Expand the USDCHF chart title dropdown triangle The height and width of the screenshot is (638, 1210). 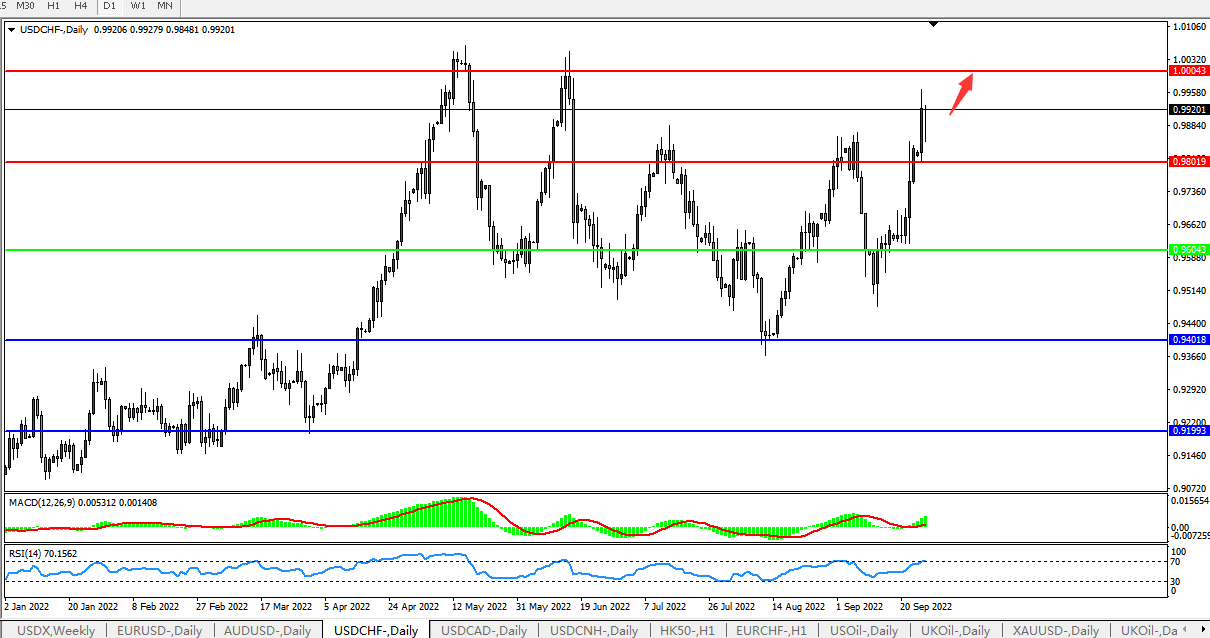pos(11,30)
